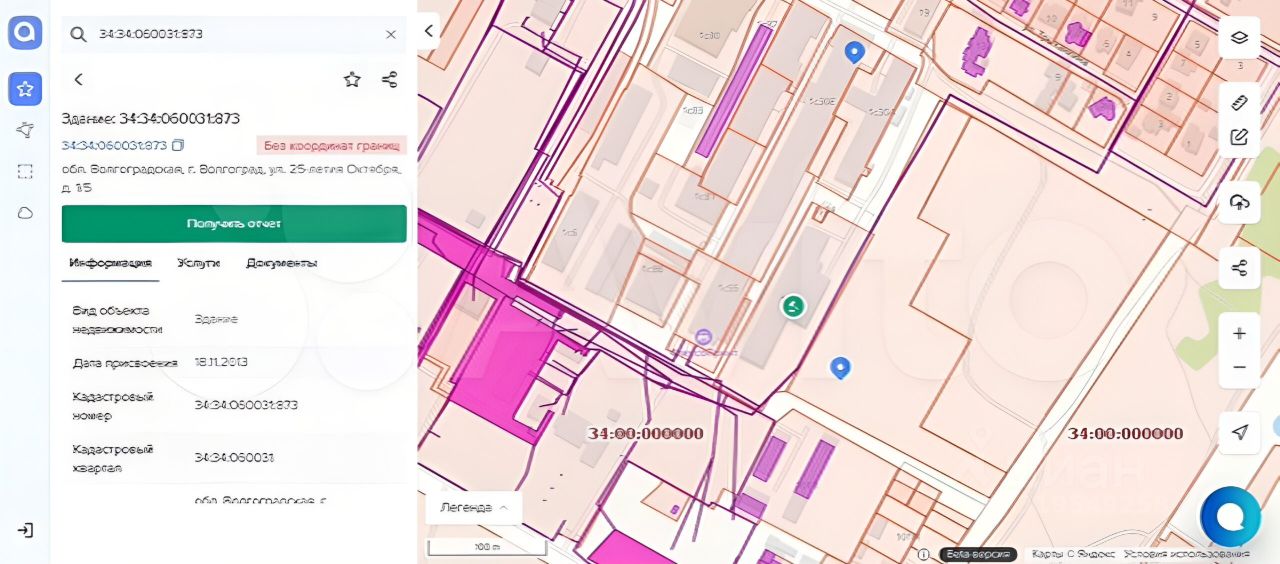Share the map view using right toolbar icon
This screenshot has width=1280, height=564.
coord(1239,268)
